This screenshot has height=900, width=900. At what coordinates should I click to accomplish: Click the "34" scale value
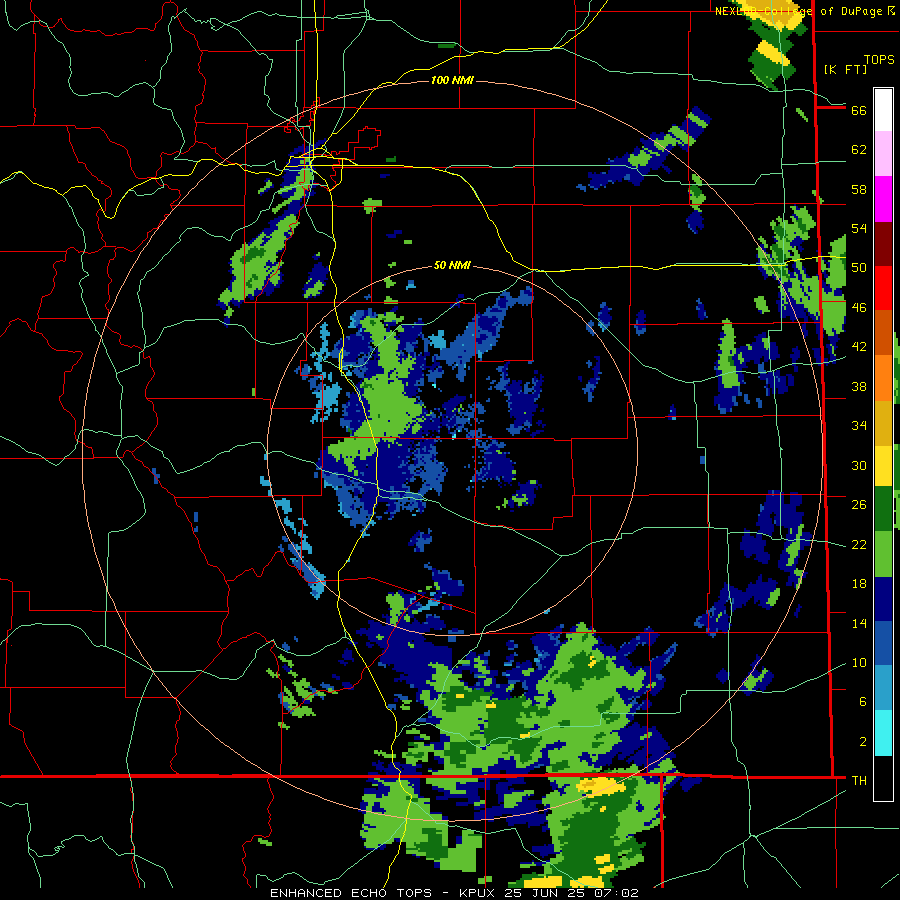(x=859, y=426)
